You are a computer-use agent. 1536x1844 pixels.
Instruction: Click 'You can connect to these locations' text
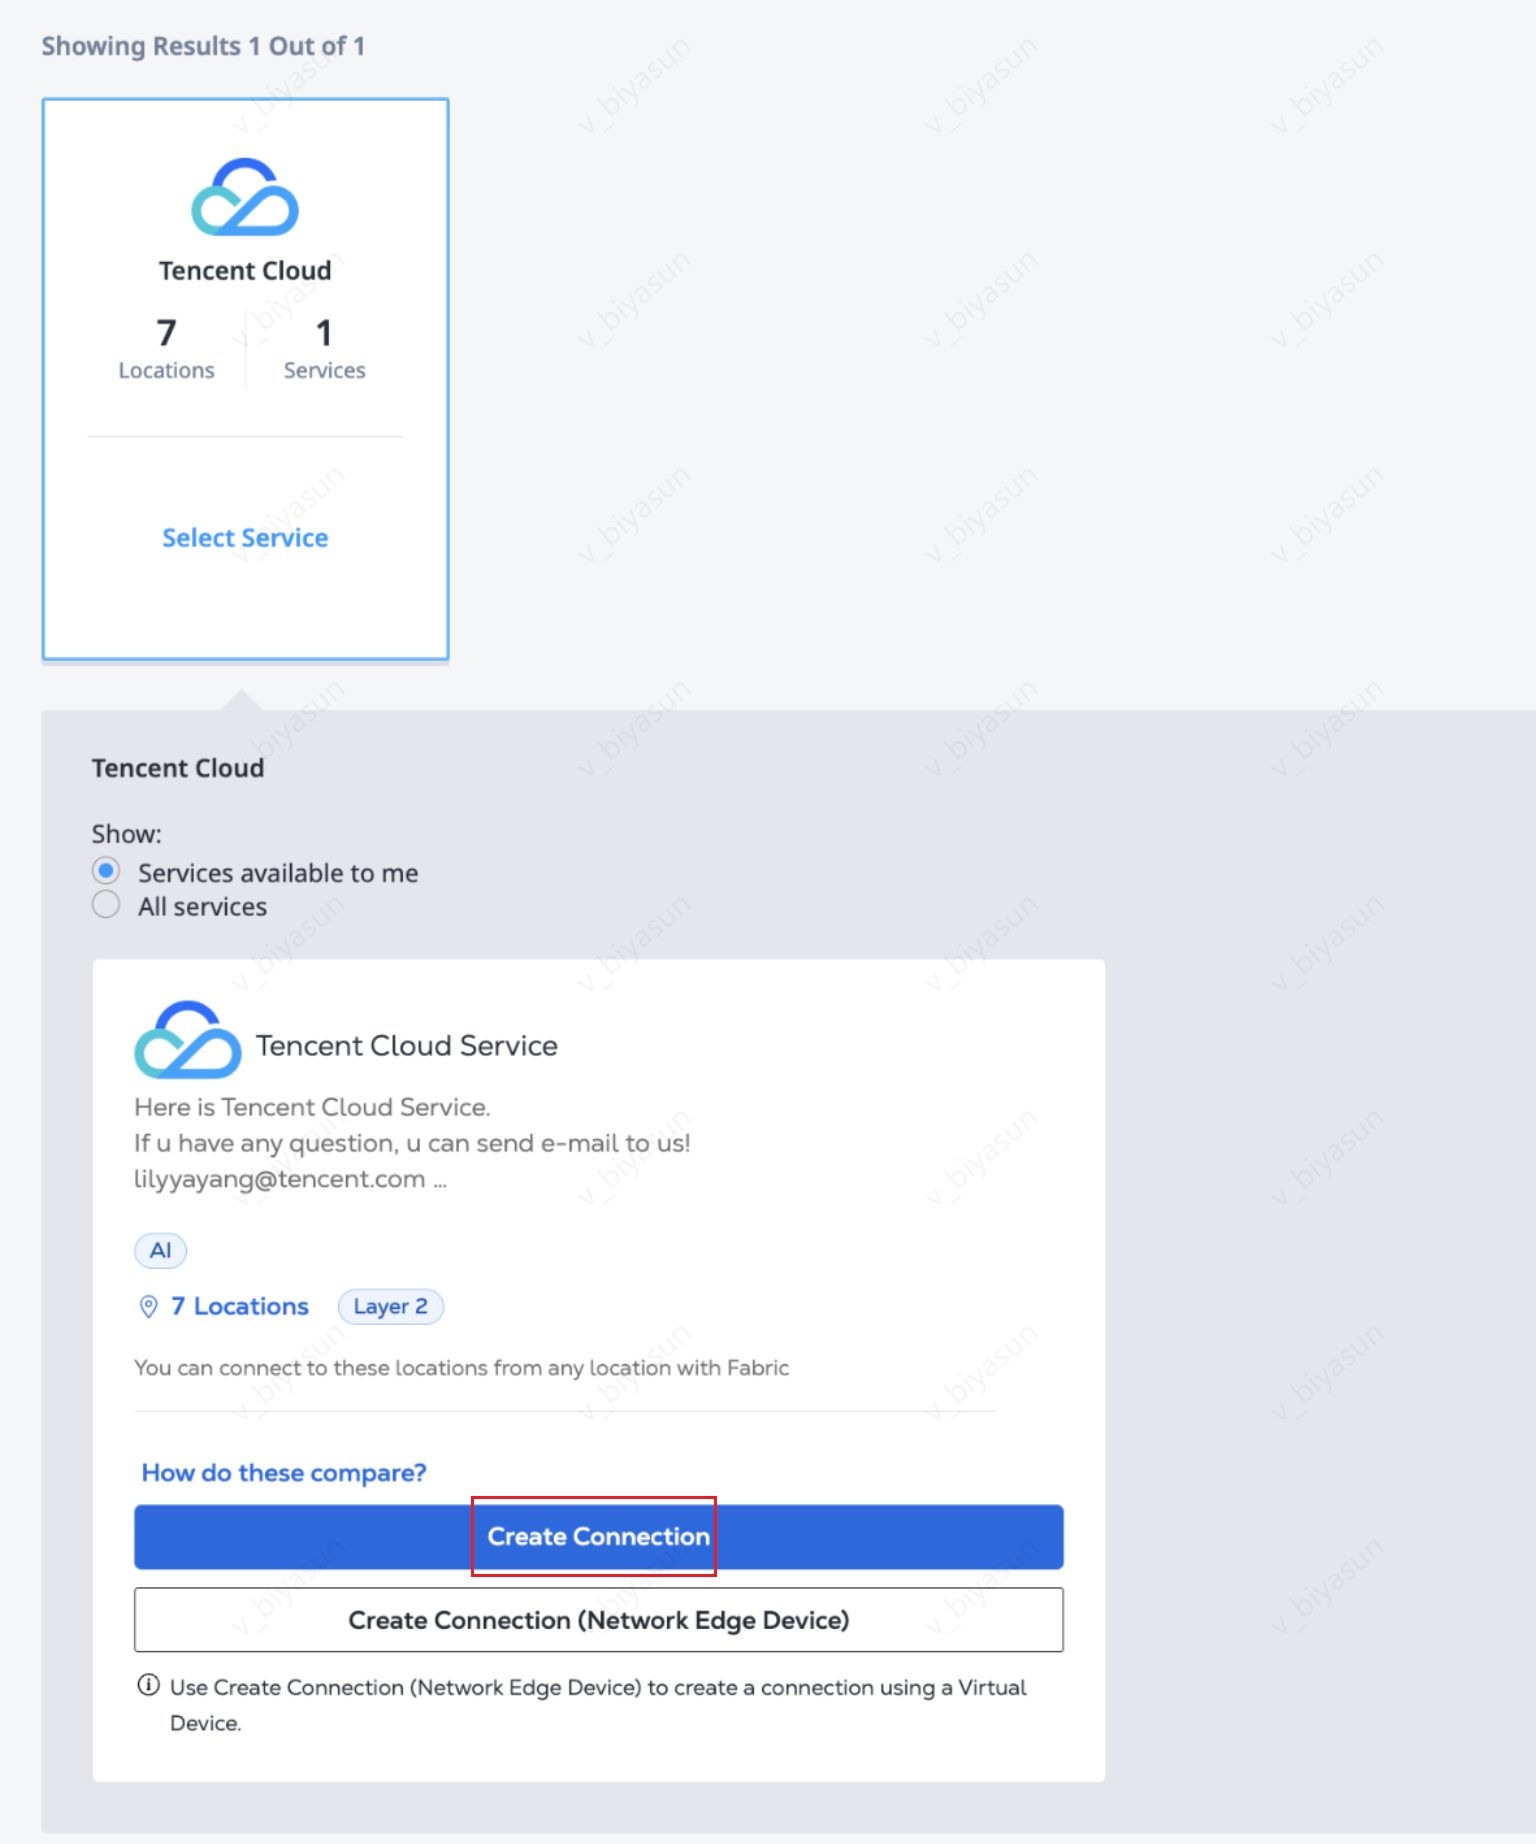pos(462,1368)
